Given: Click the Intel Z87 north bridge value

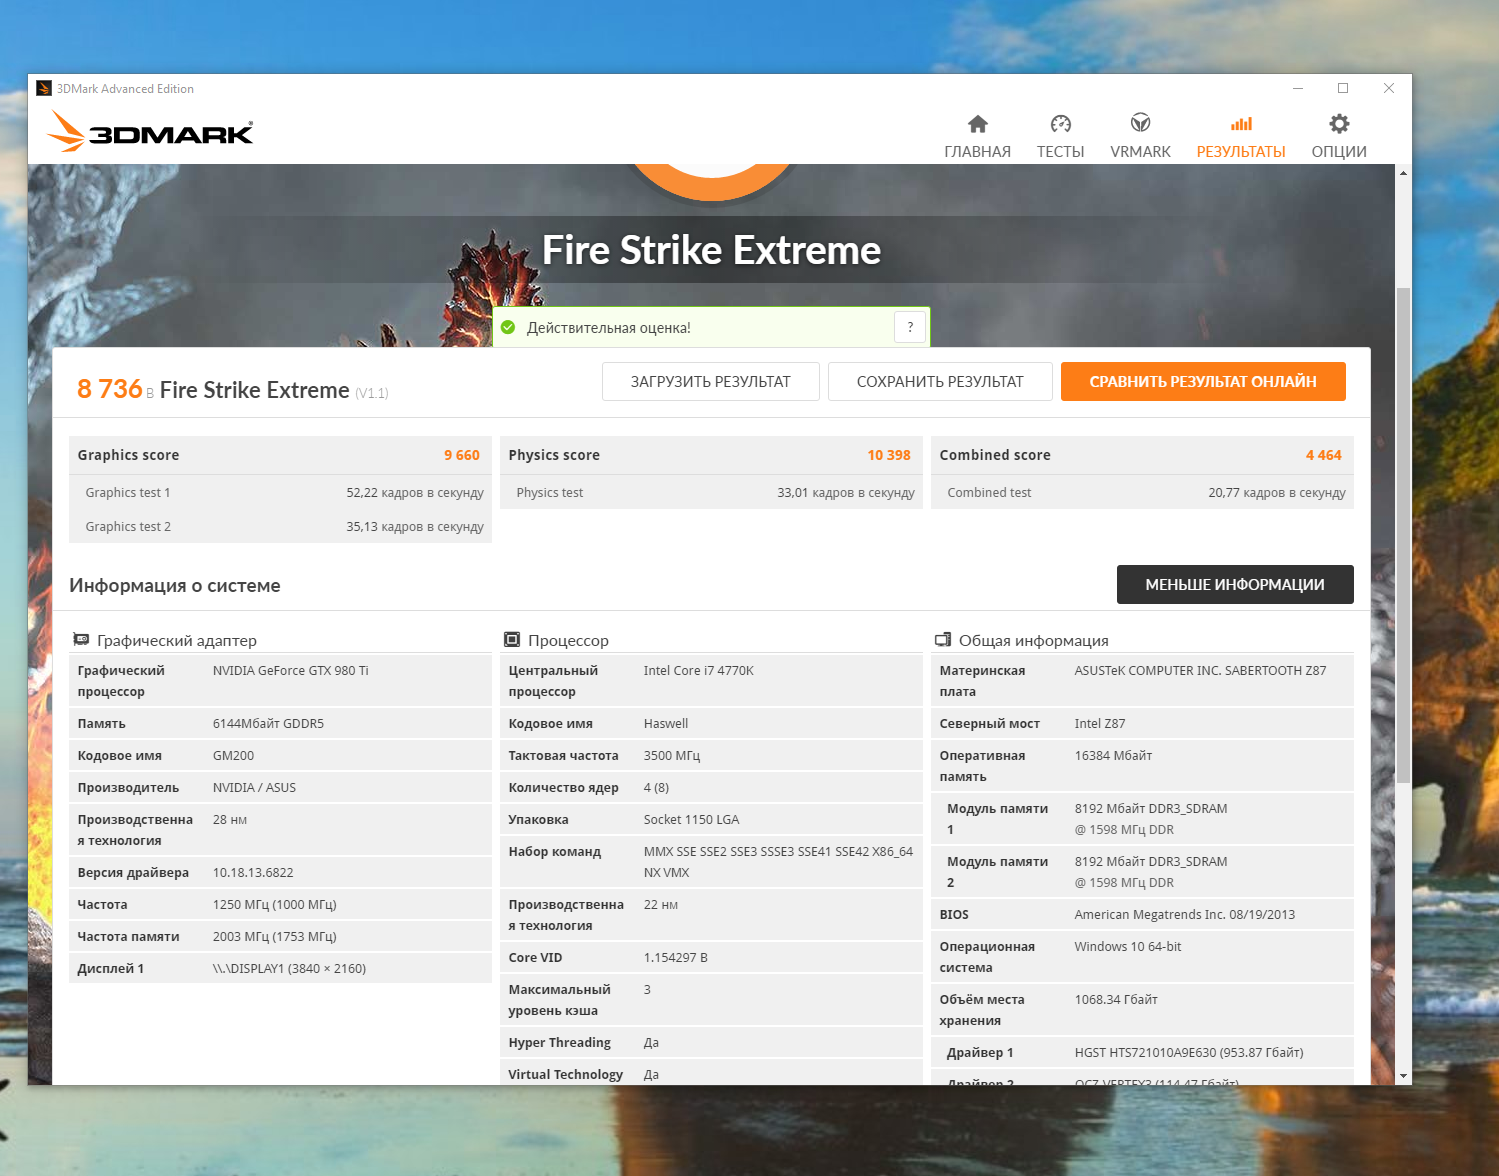Looking at the screenshot, I should pos(1100,724).
